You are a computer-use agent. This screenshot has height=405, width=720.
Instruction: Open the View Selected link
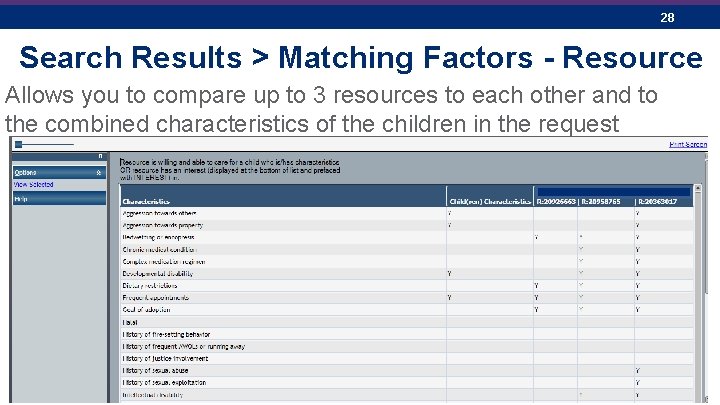tap(34, 185)
